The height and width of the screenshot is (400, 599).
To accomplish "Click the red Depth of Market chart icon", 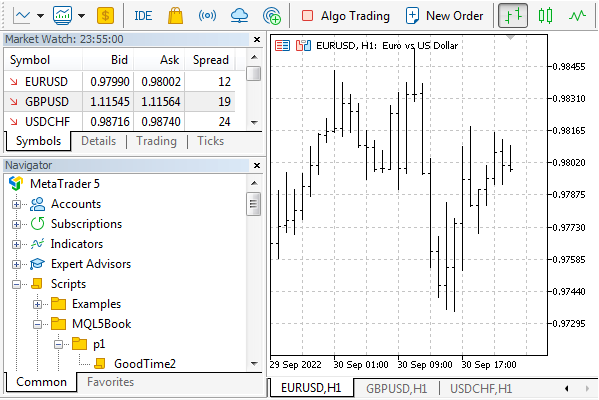I will 283,46.
